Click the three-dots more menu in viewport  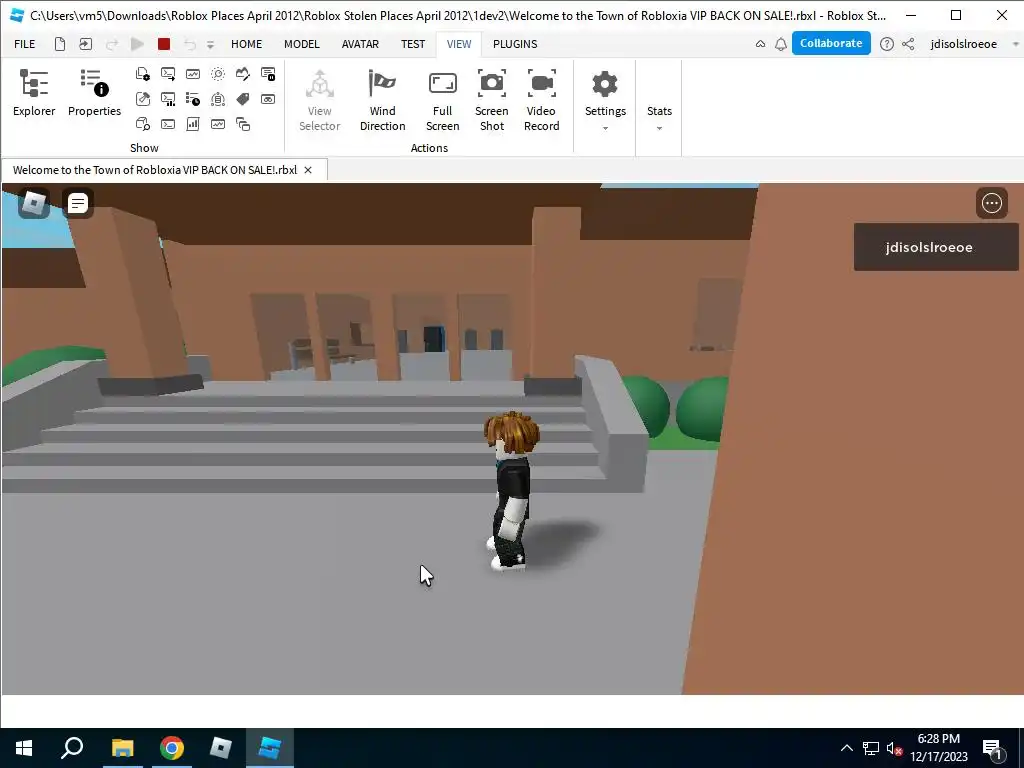pyautogui.click(x=991, y=203)
